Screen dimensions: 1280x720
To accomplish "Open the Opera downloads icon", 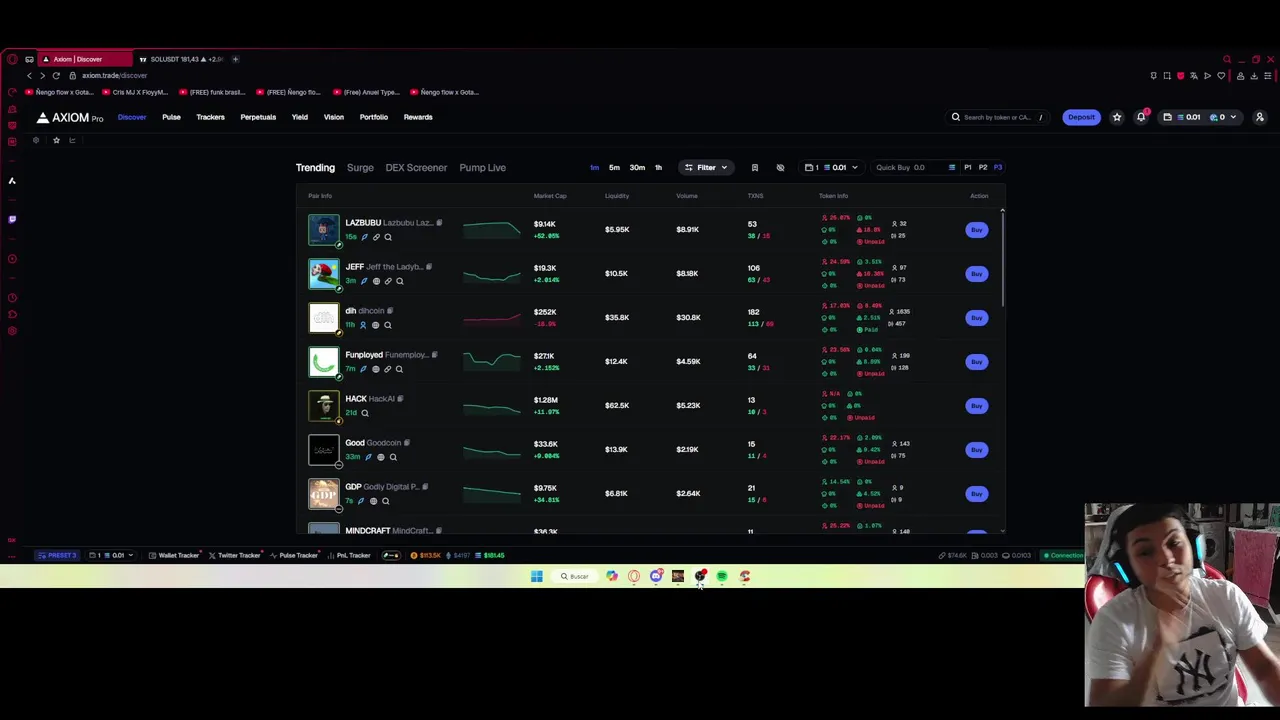I will [x=1254, y=76].
